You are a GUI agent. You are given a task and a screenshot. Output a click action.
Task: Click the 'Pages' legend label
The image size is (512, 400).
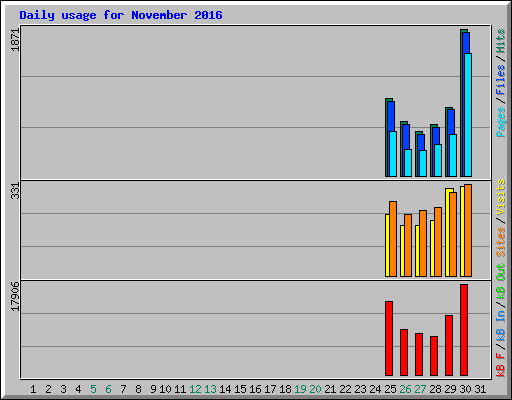(x=501, y=122)
